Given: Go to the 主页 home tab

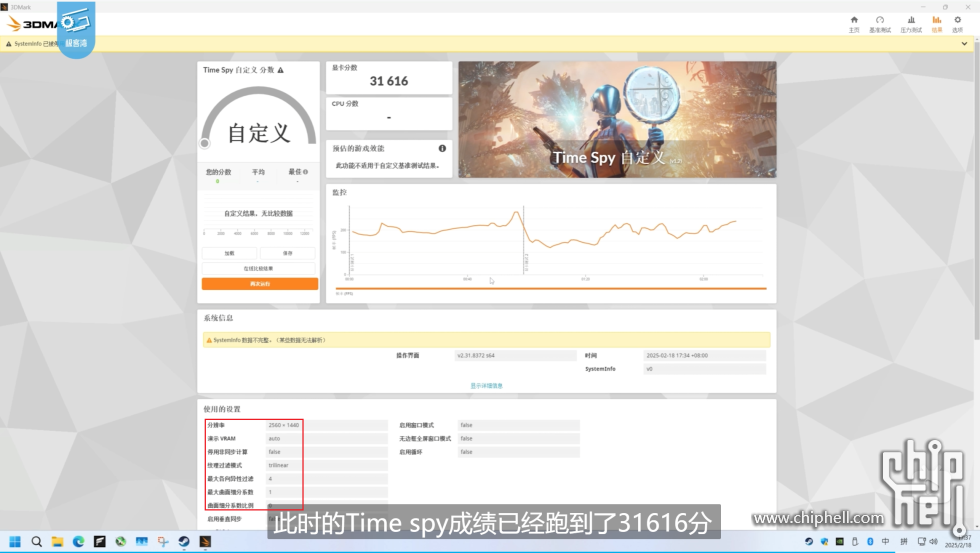Looking at the screenshot, I should pyautogui.click(x=854, y=24).
